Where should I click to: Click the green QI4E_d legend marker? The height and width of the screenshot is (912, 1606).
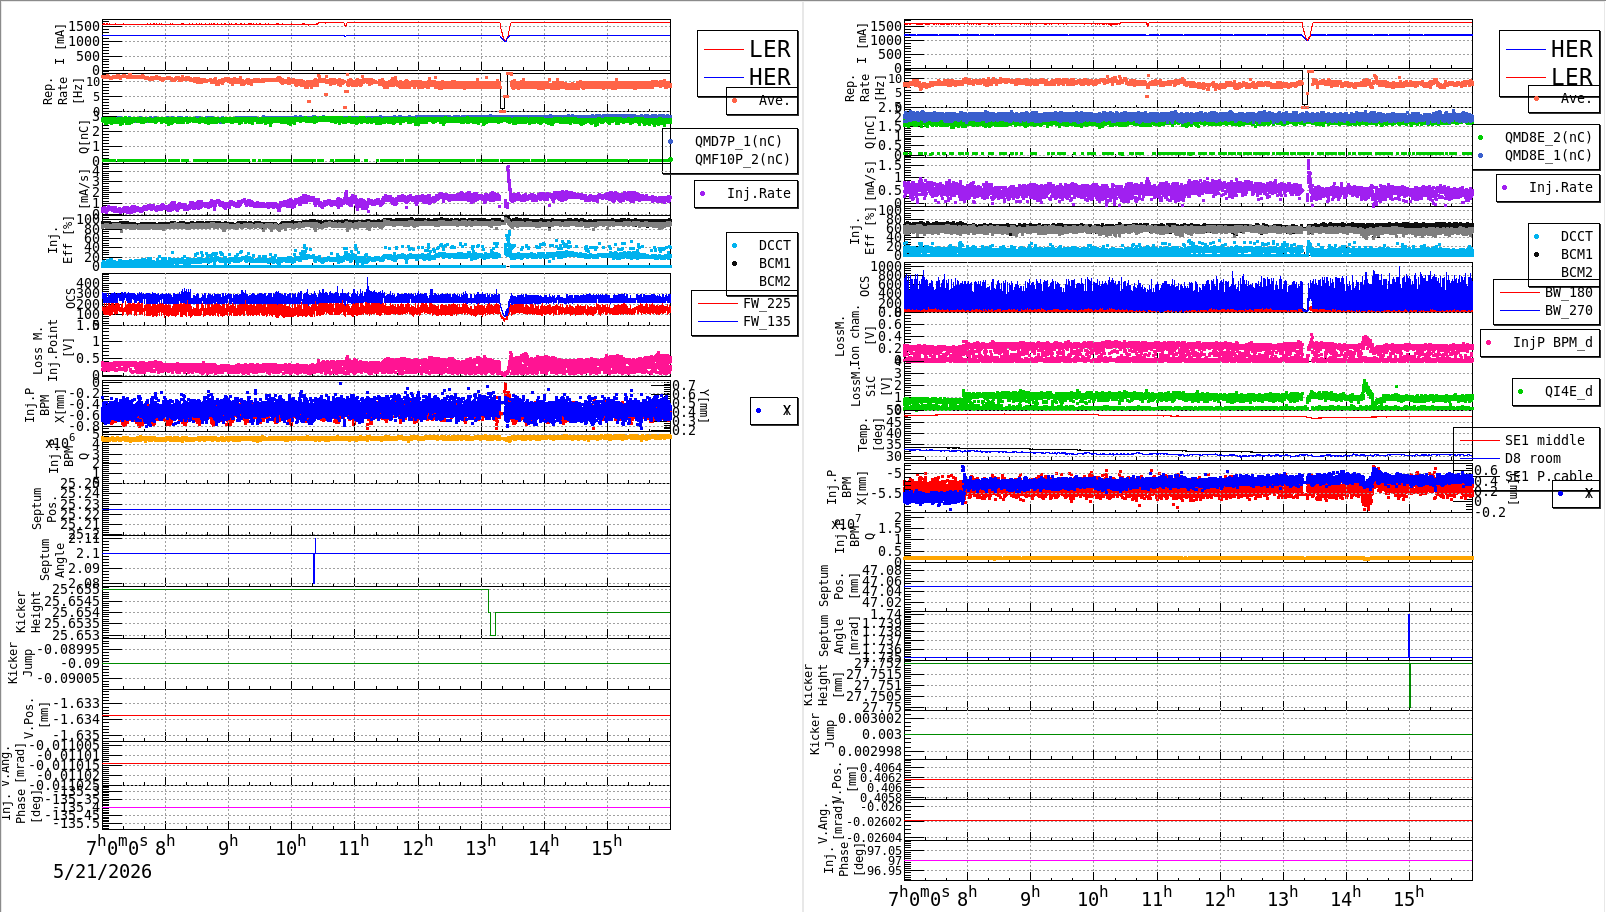click(1520, 392)
